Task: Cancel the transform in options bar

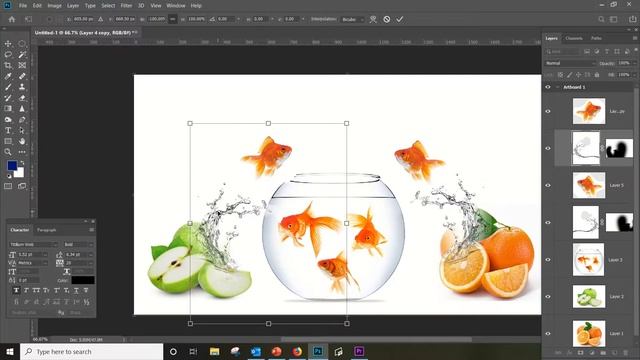Action: coord(387,19)
